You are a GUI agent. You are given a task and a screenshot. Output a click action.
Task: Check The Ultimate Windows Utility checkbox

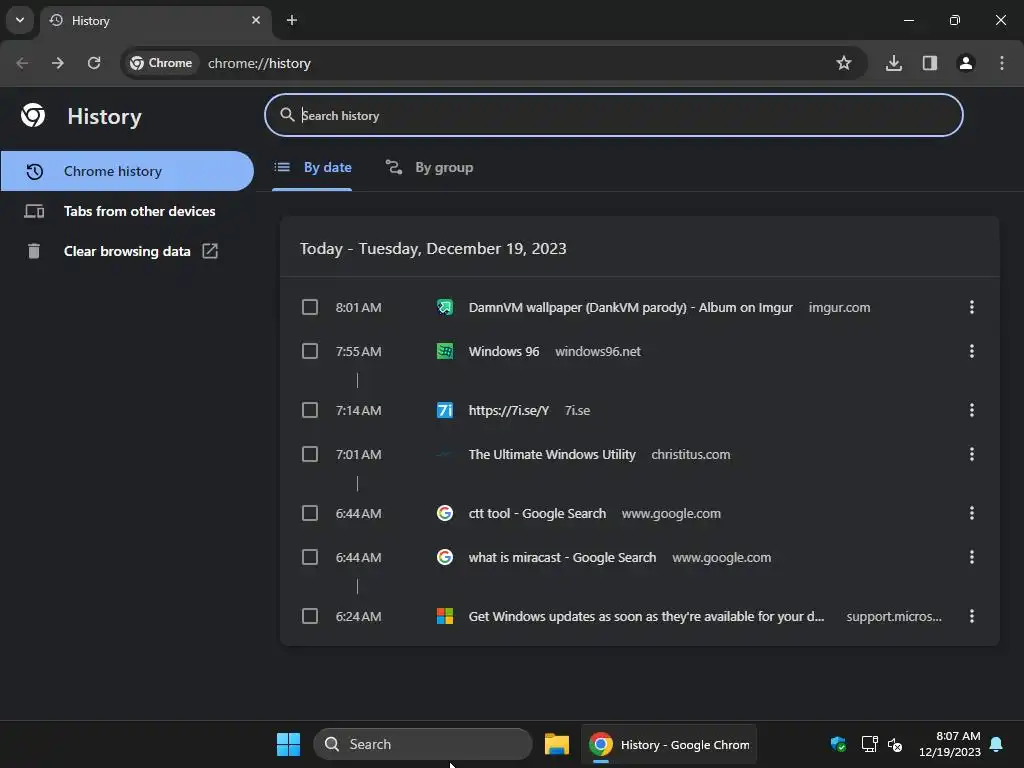310,455
